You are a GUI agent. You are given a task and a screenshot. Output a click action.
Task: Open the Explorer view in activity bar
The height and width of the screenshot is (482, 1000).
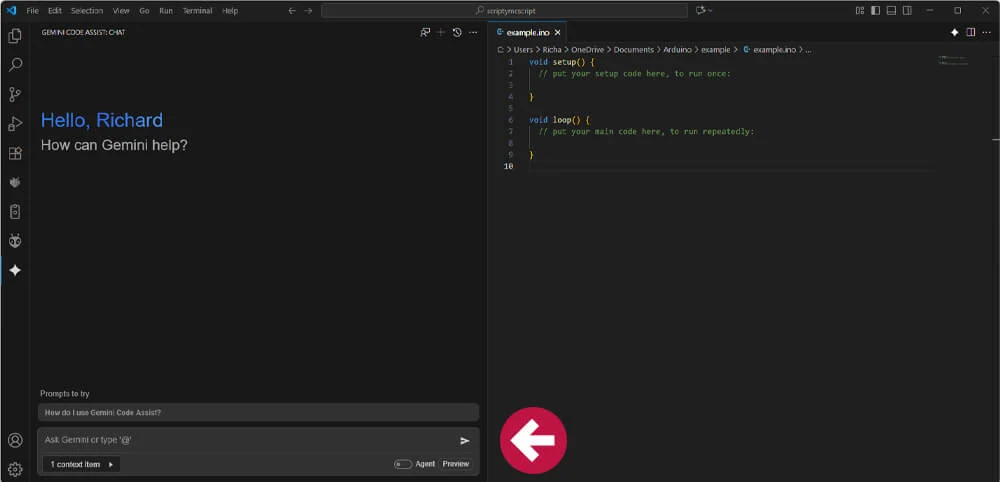click(15, 36)
